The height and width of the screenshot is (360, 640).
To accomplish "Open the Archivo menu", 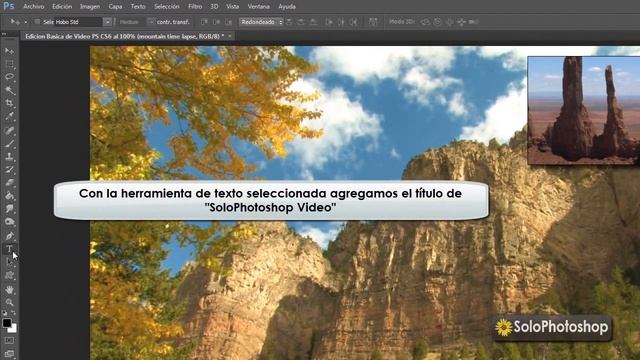I will click(x=34, y=7).
